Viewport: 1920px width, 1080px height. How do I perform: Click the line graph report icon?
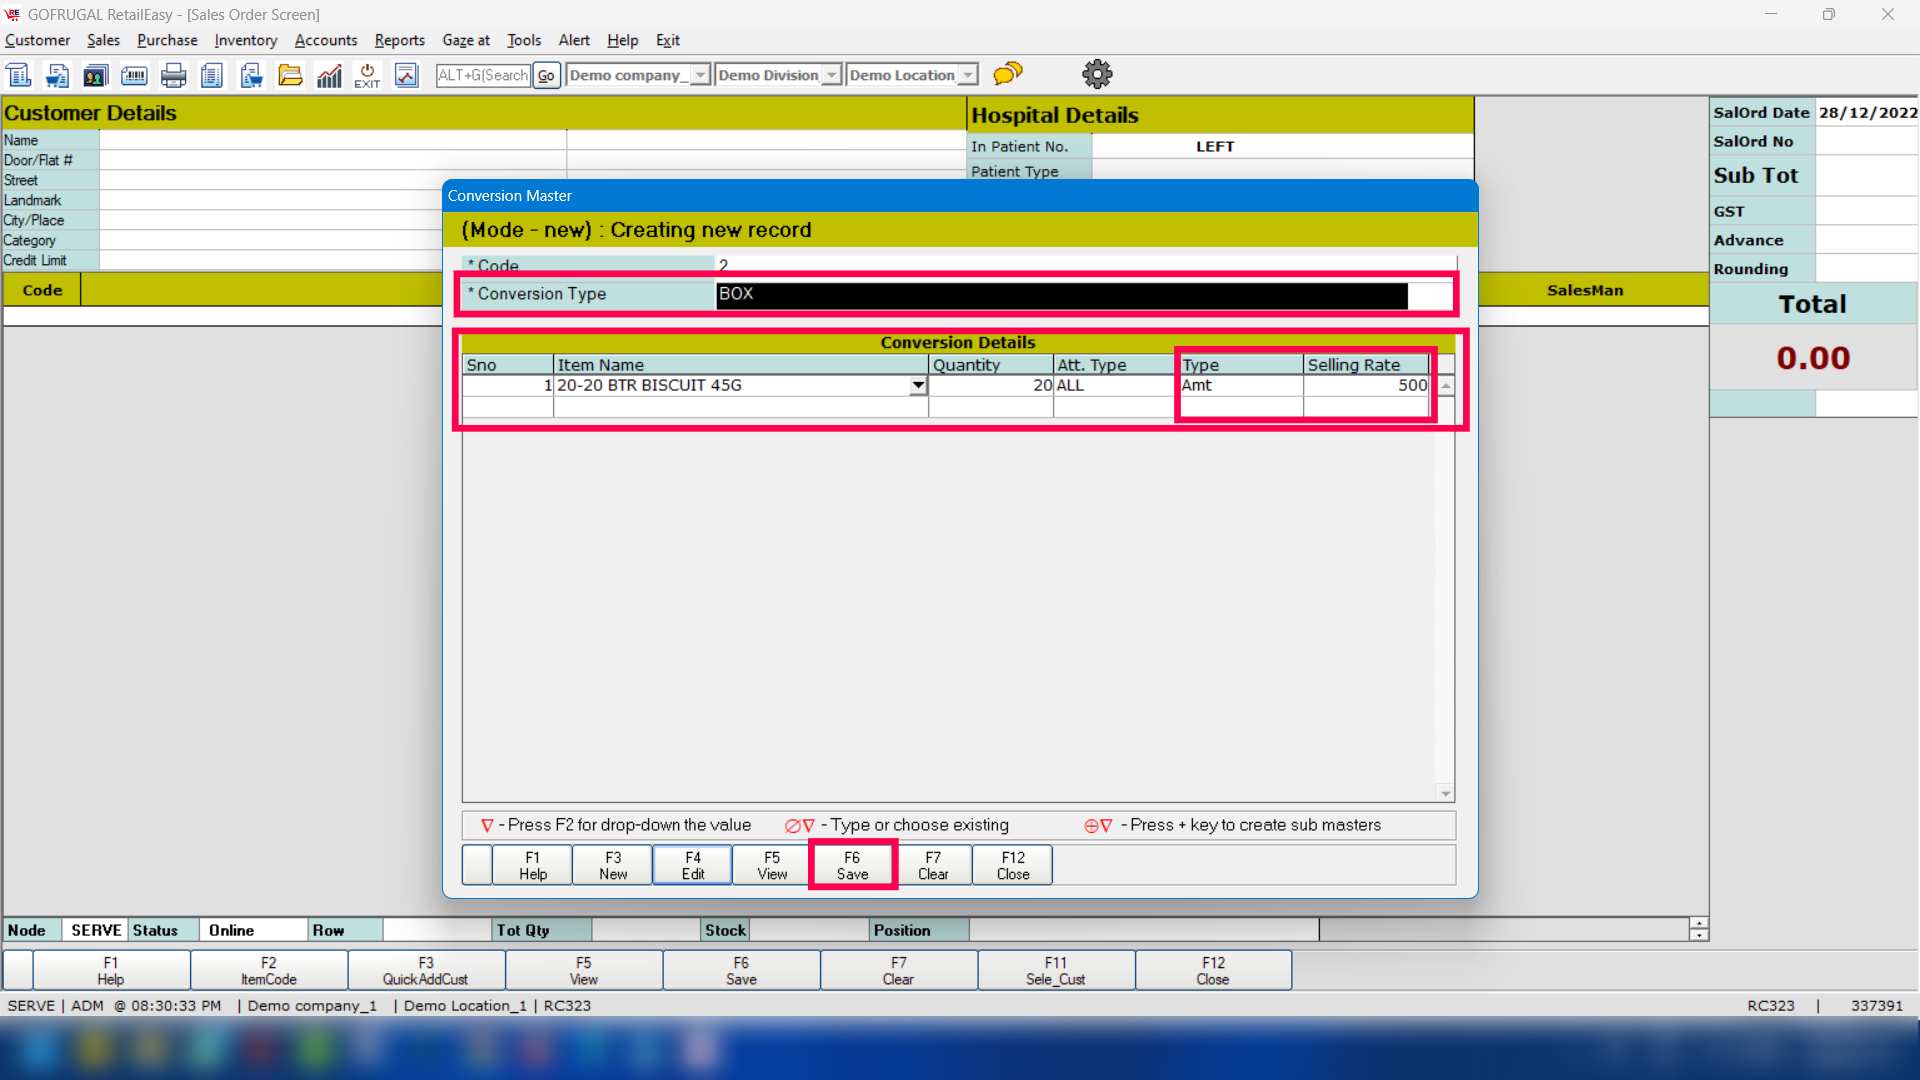(x=406, y=75)
